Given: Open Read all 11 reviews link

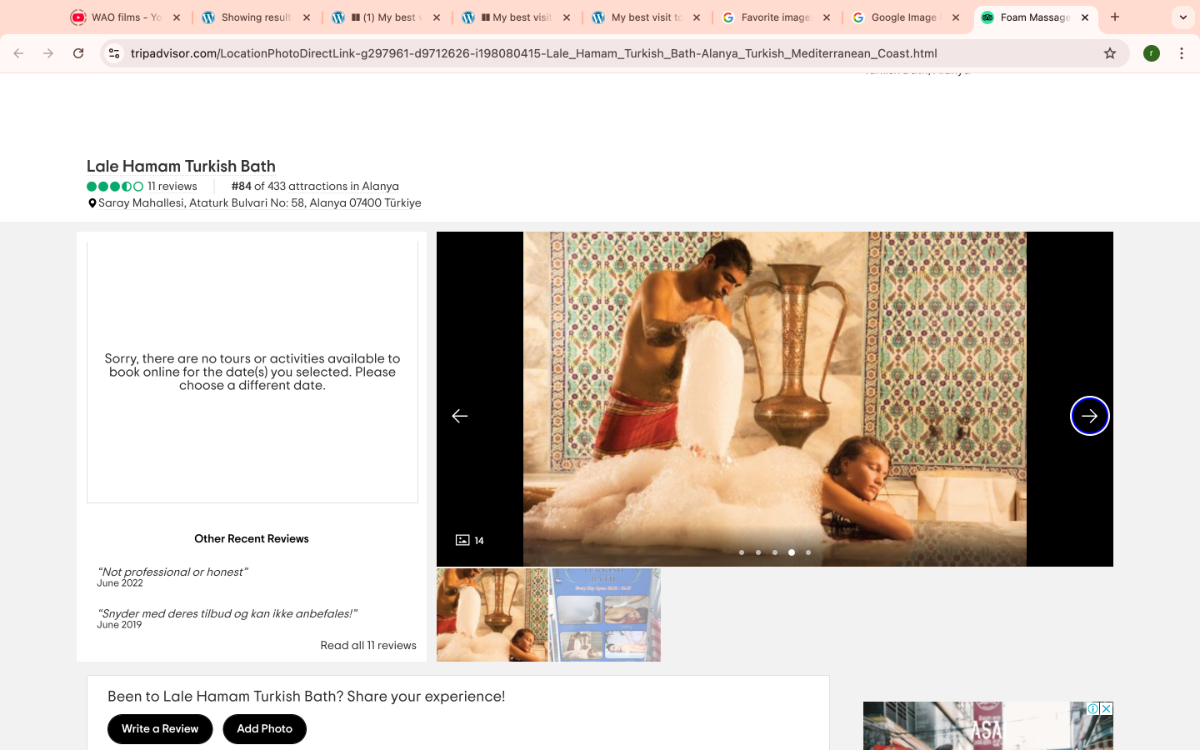Looking at the screenshot, I should coord(368,645).
